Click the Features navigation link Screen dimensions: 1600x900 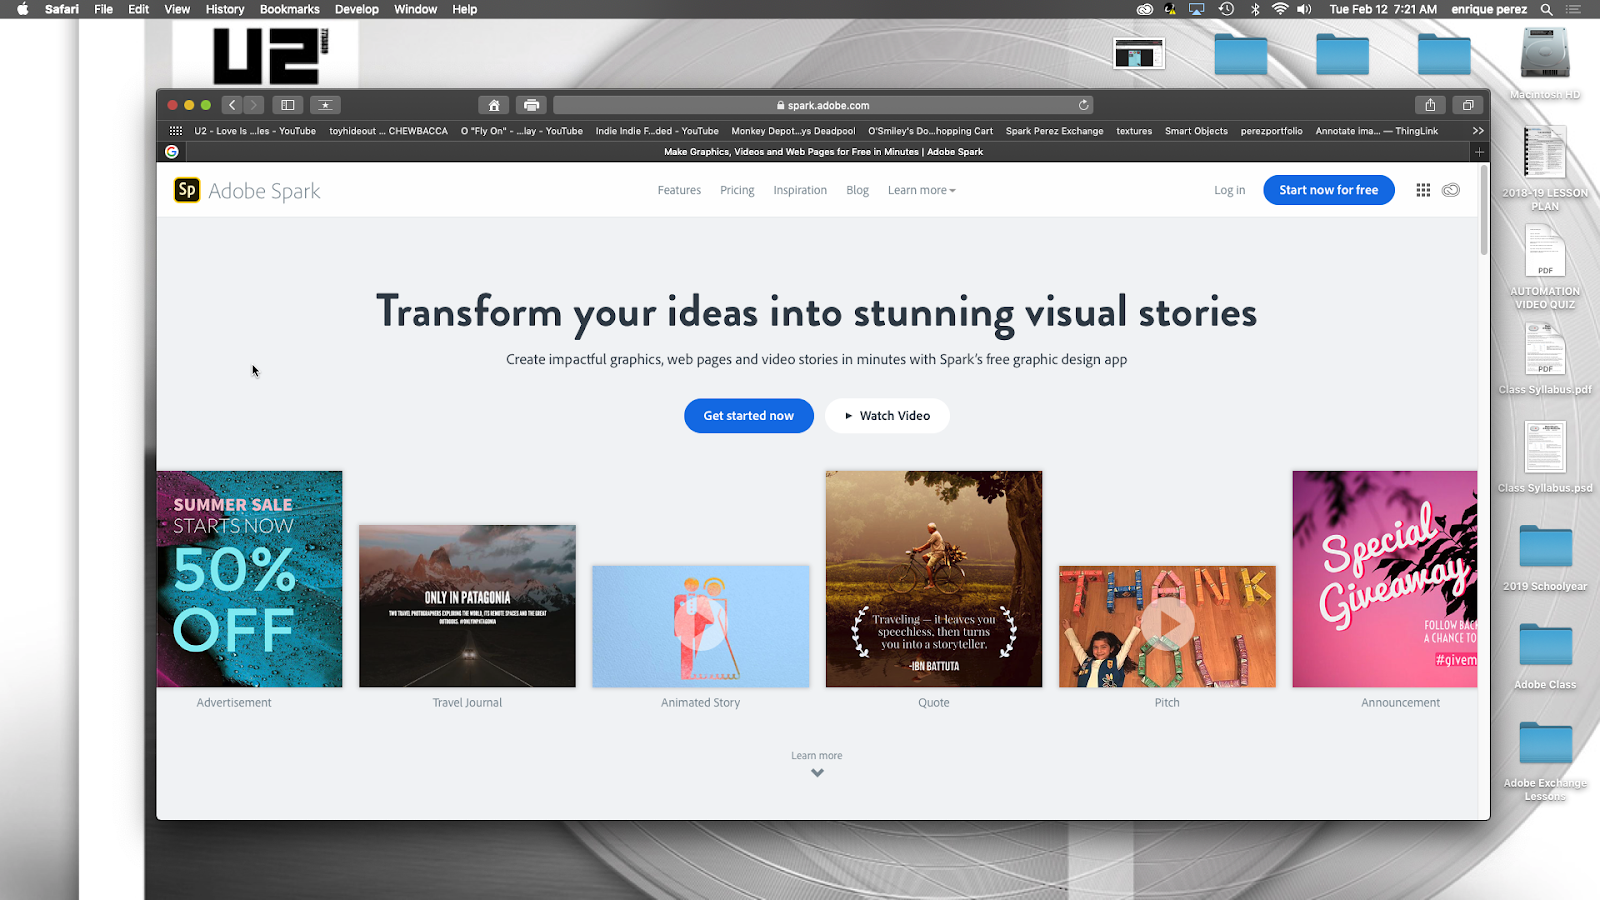[679, 190]
